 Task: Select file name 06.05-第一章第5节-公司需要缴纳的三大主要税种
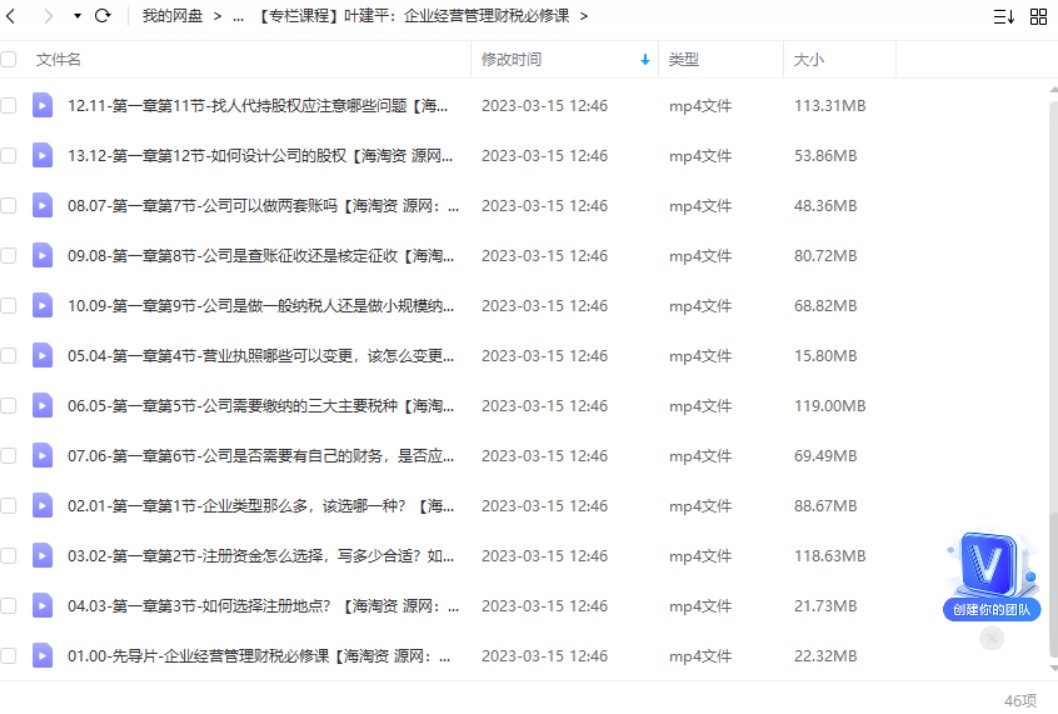[x=260, y=406]
